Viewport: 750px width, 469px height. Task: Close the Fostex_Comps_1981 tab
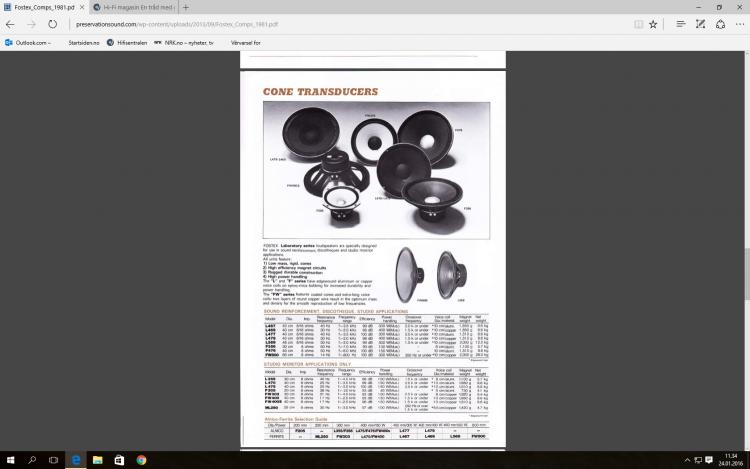point(82,7)
